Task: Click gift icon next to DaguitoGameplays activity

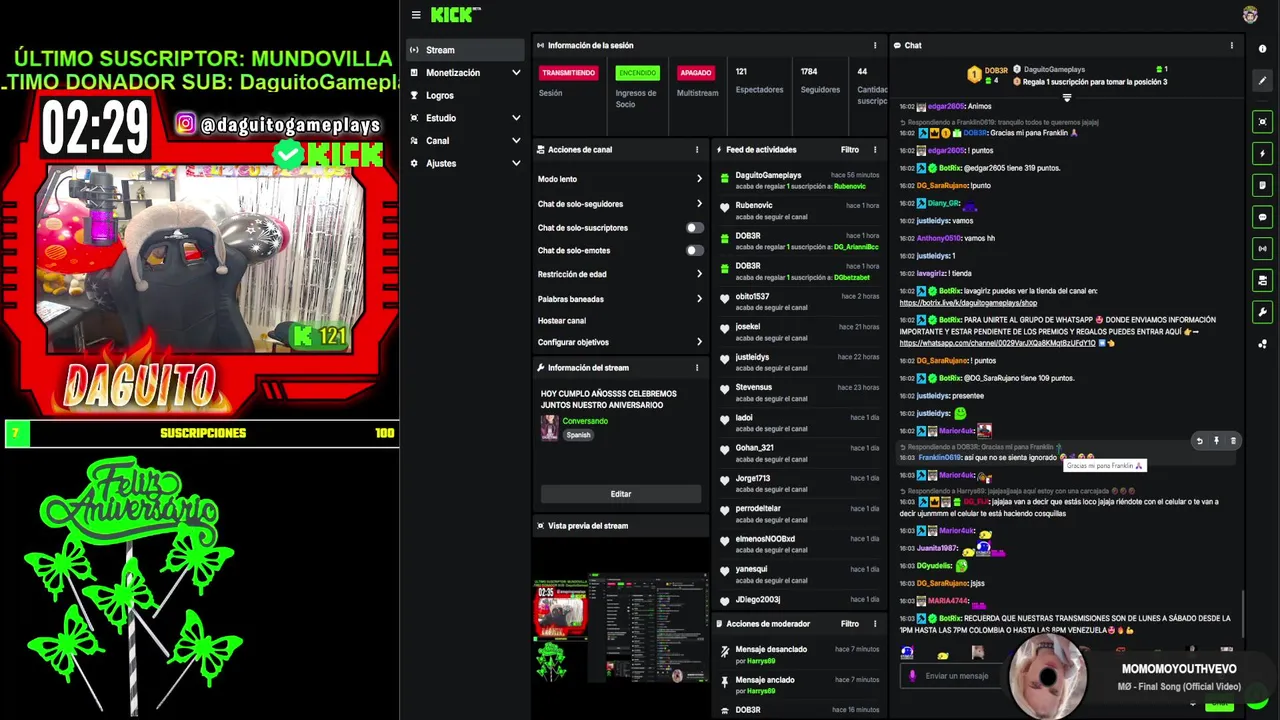Action: [x=725, y=180]
